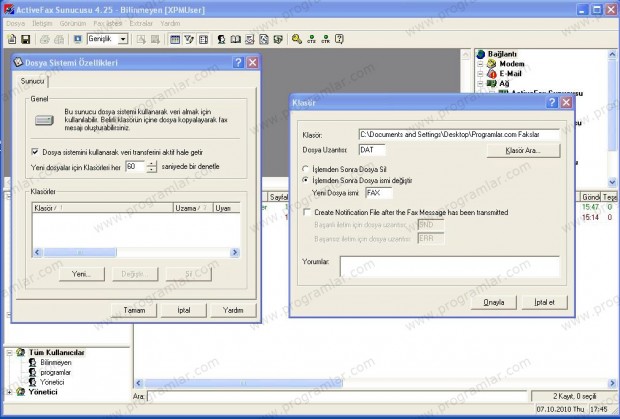Screen dimensions: 620x419
Task: Click the toolbar icon right of book
Action: [250, 39]
